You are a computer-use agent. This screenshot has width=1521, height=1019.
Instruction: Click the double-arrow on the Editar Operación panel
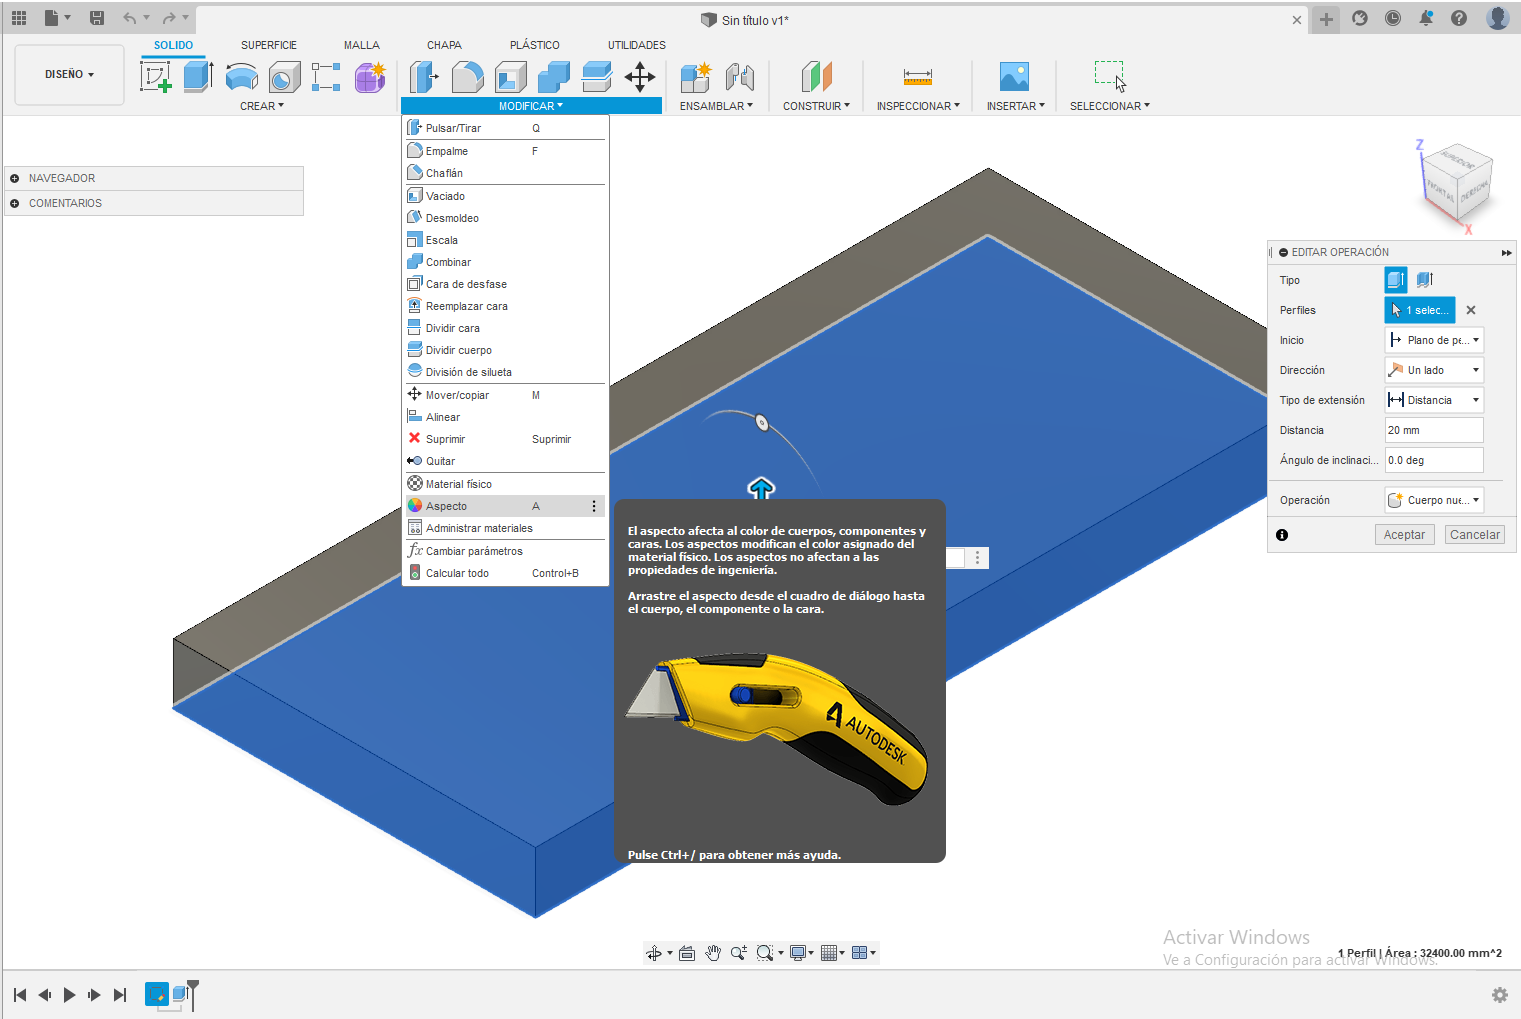(x=1506, y=253)
